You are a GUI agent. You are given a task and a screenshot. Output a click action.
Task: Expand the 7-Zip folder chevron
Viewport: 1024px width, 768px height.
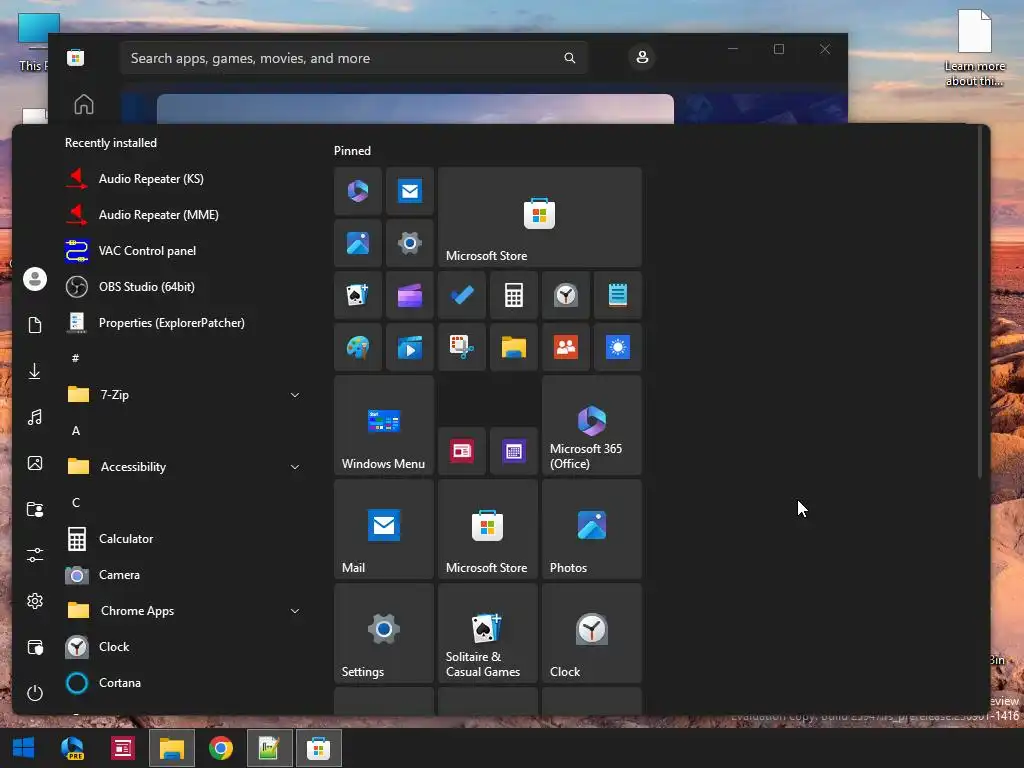tap(295, 394)
